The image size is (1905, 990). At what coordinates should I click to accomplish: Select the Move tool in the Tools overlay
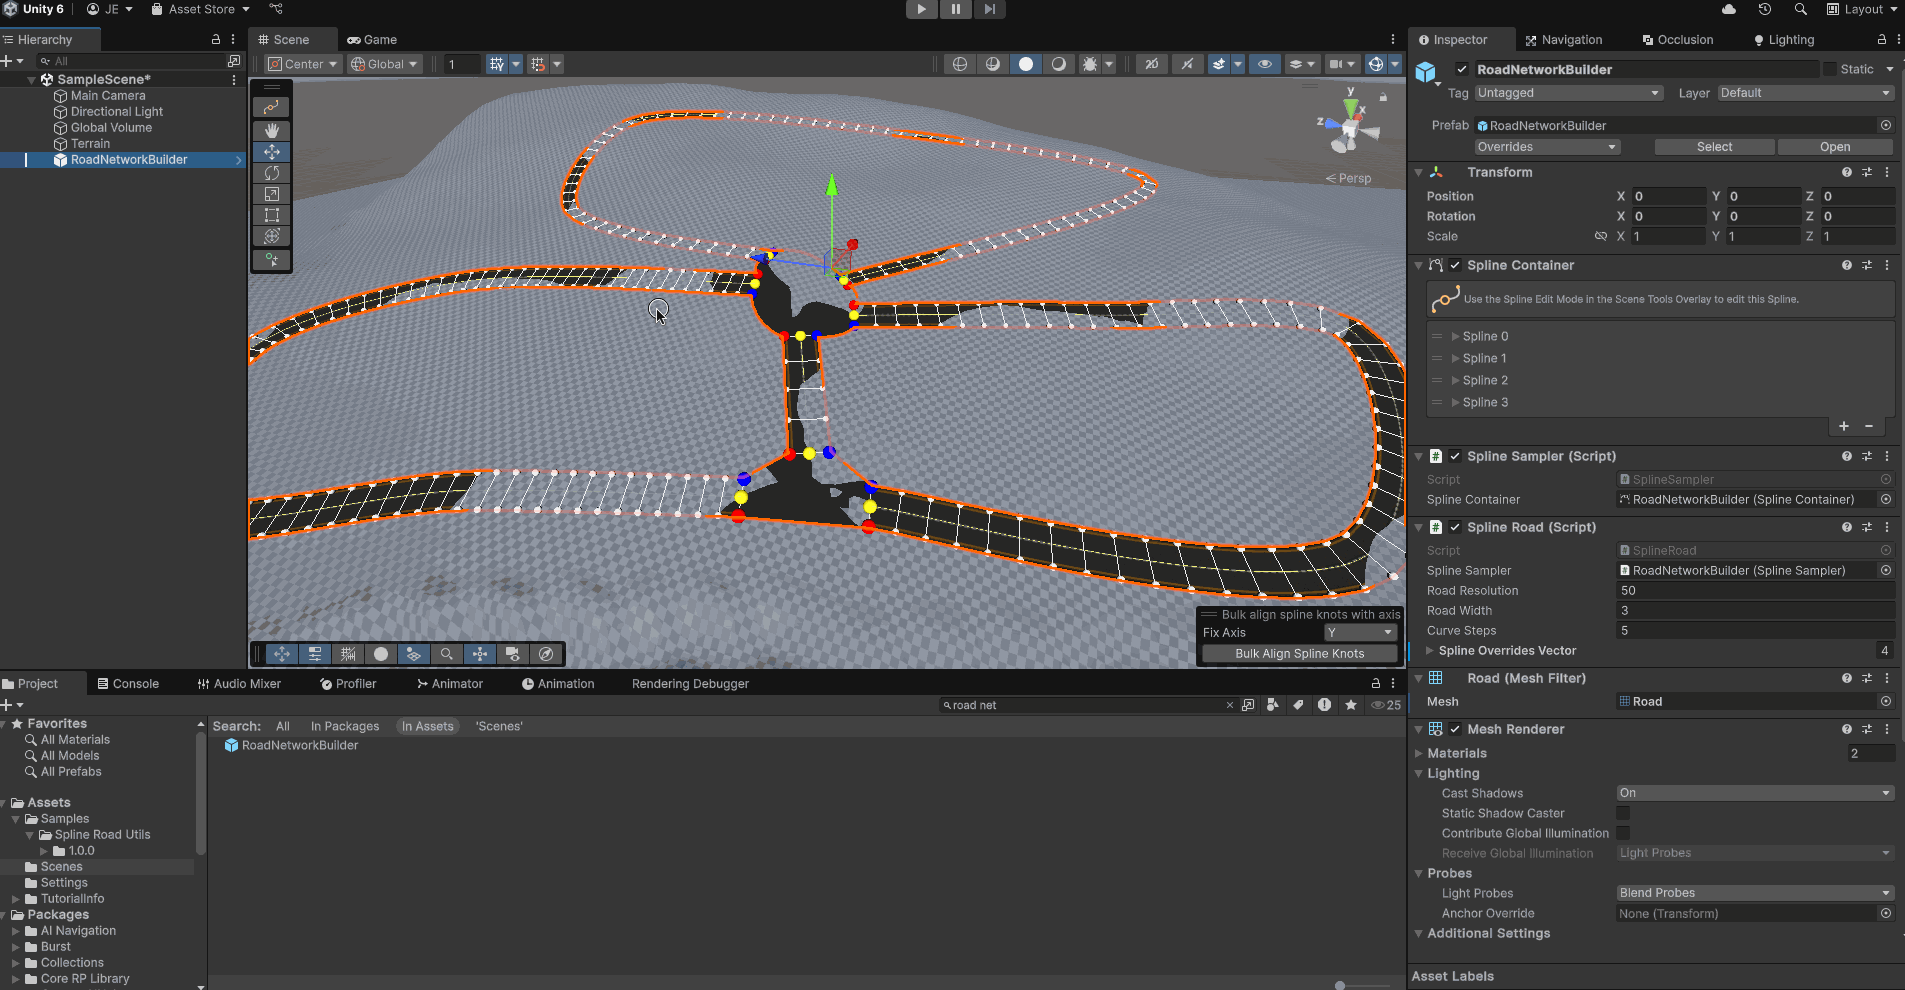271,152
